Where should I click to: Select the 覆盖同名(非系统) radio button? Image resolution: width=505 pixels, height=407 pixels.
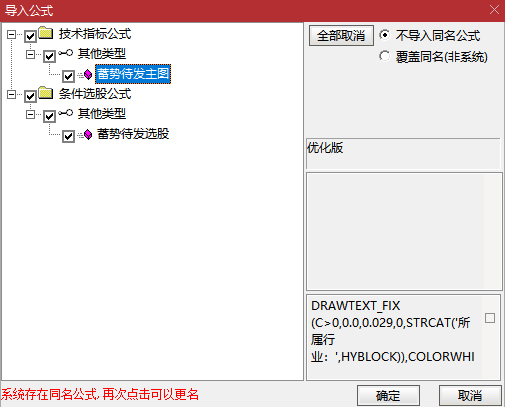[x=384, y=56]
